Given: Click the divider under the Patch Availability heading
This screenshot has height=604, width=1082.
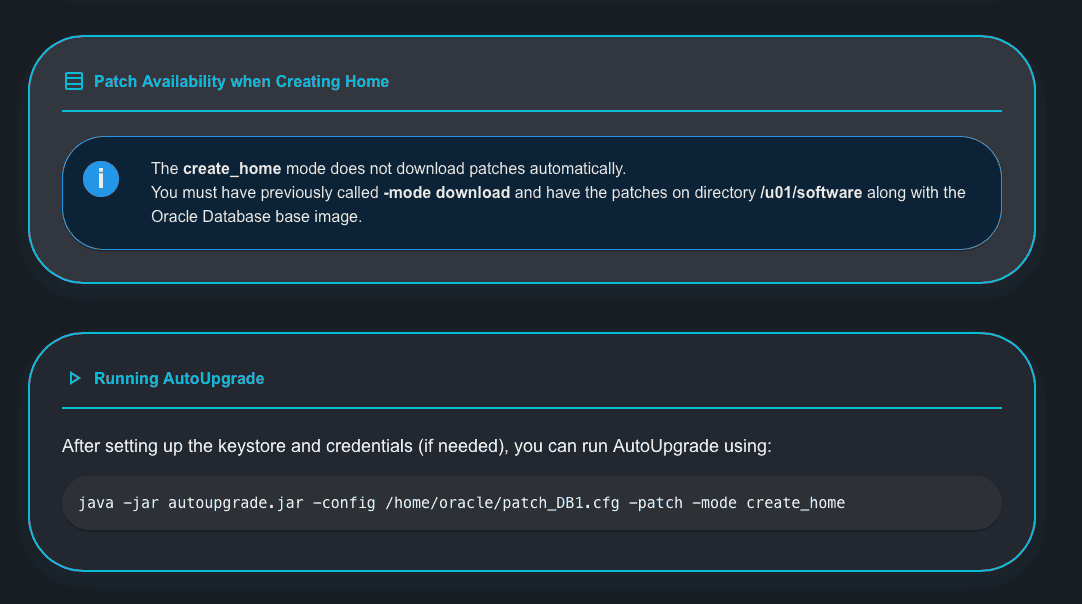Looking at the screenshot, I should (531, 111).
